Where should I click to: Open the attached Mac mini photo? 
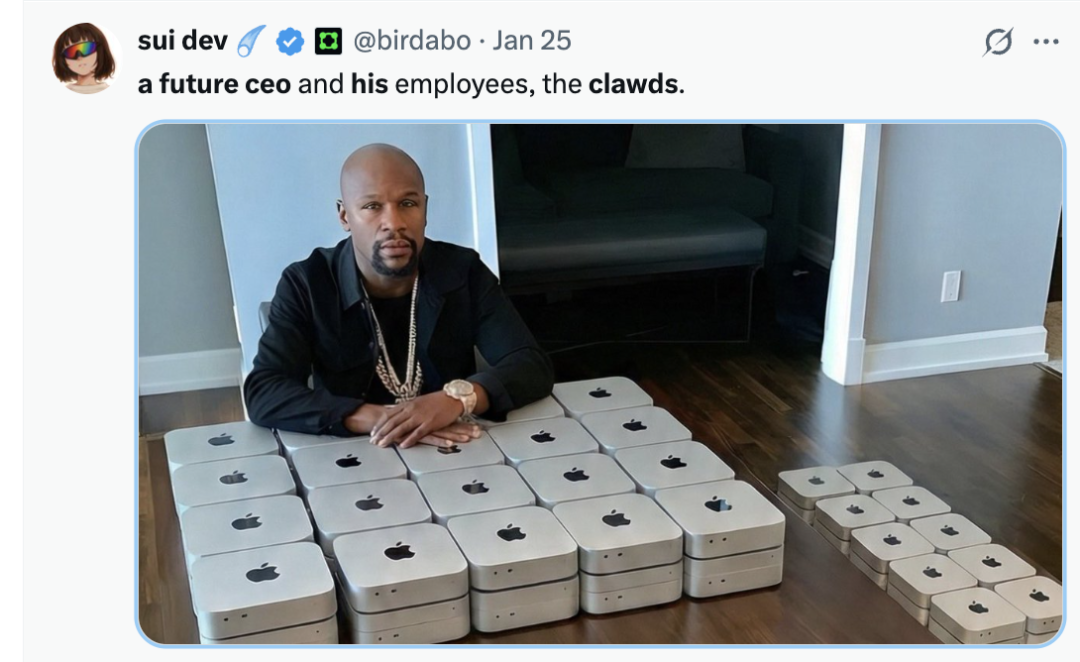point(600,384)
